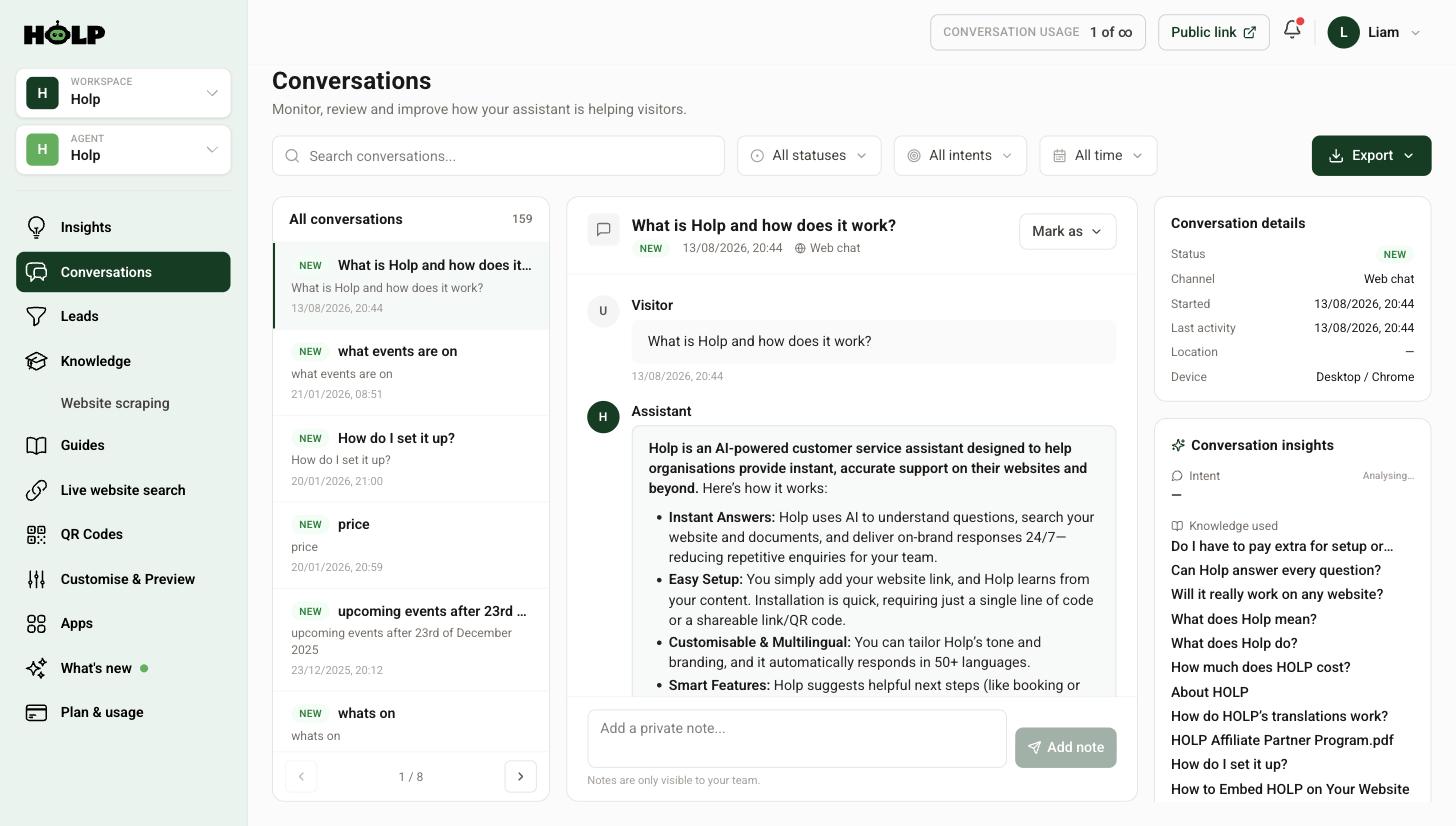Image resolution: width=1456 pixels, height=826 pixels.
Task: Open the Agent Holp selector
Action: click(x=123, y=150)
